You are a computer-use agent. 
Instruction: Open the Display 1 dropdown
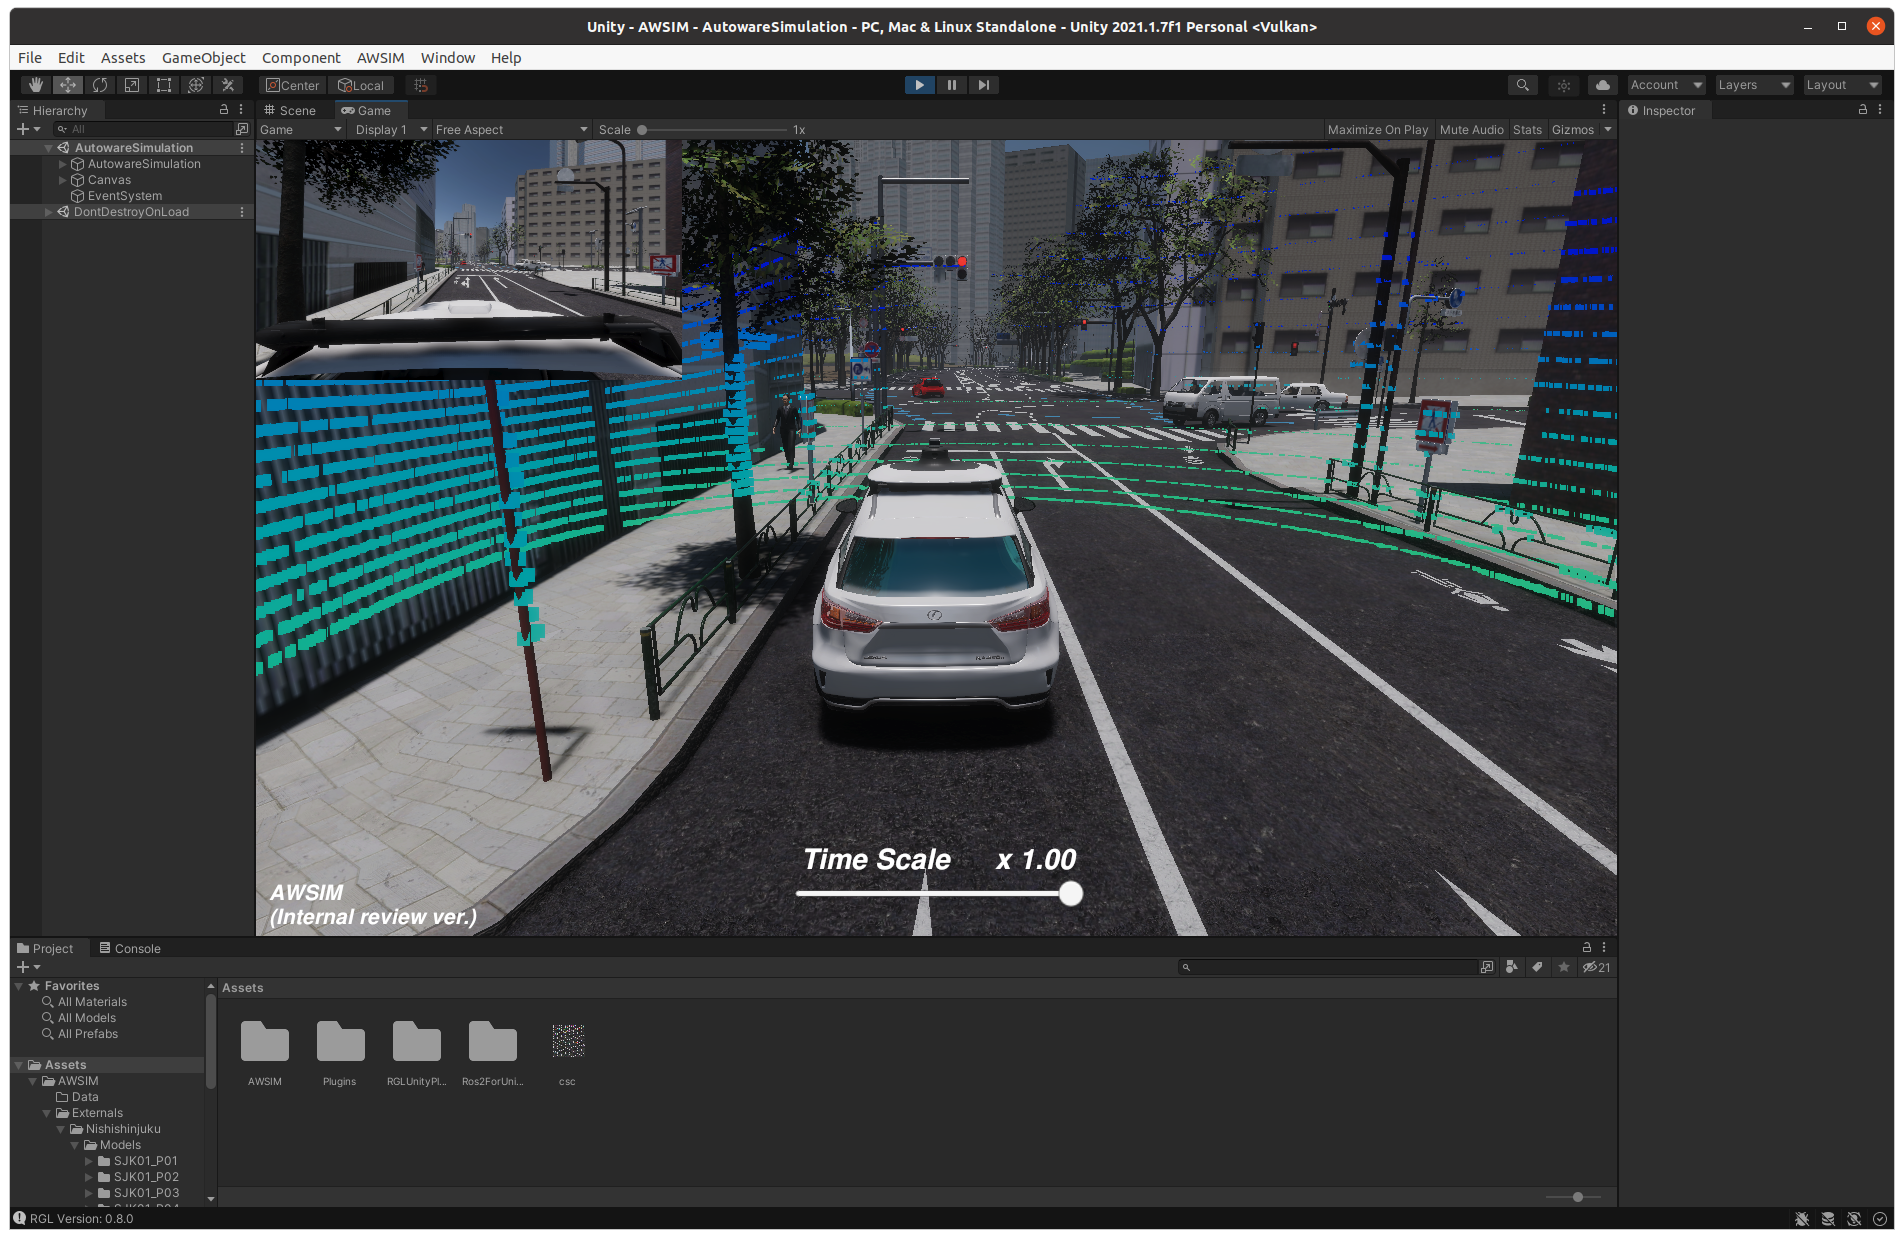click(391, 129)
